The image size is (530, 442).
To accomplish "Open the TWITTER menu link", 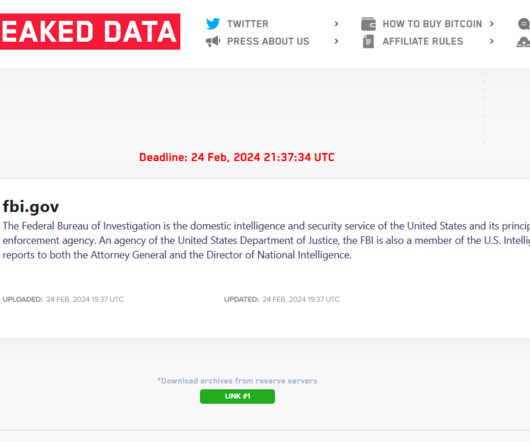I will [248, 24].
